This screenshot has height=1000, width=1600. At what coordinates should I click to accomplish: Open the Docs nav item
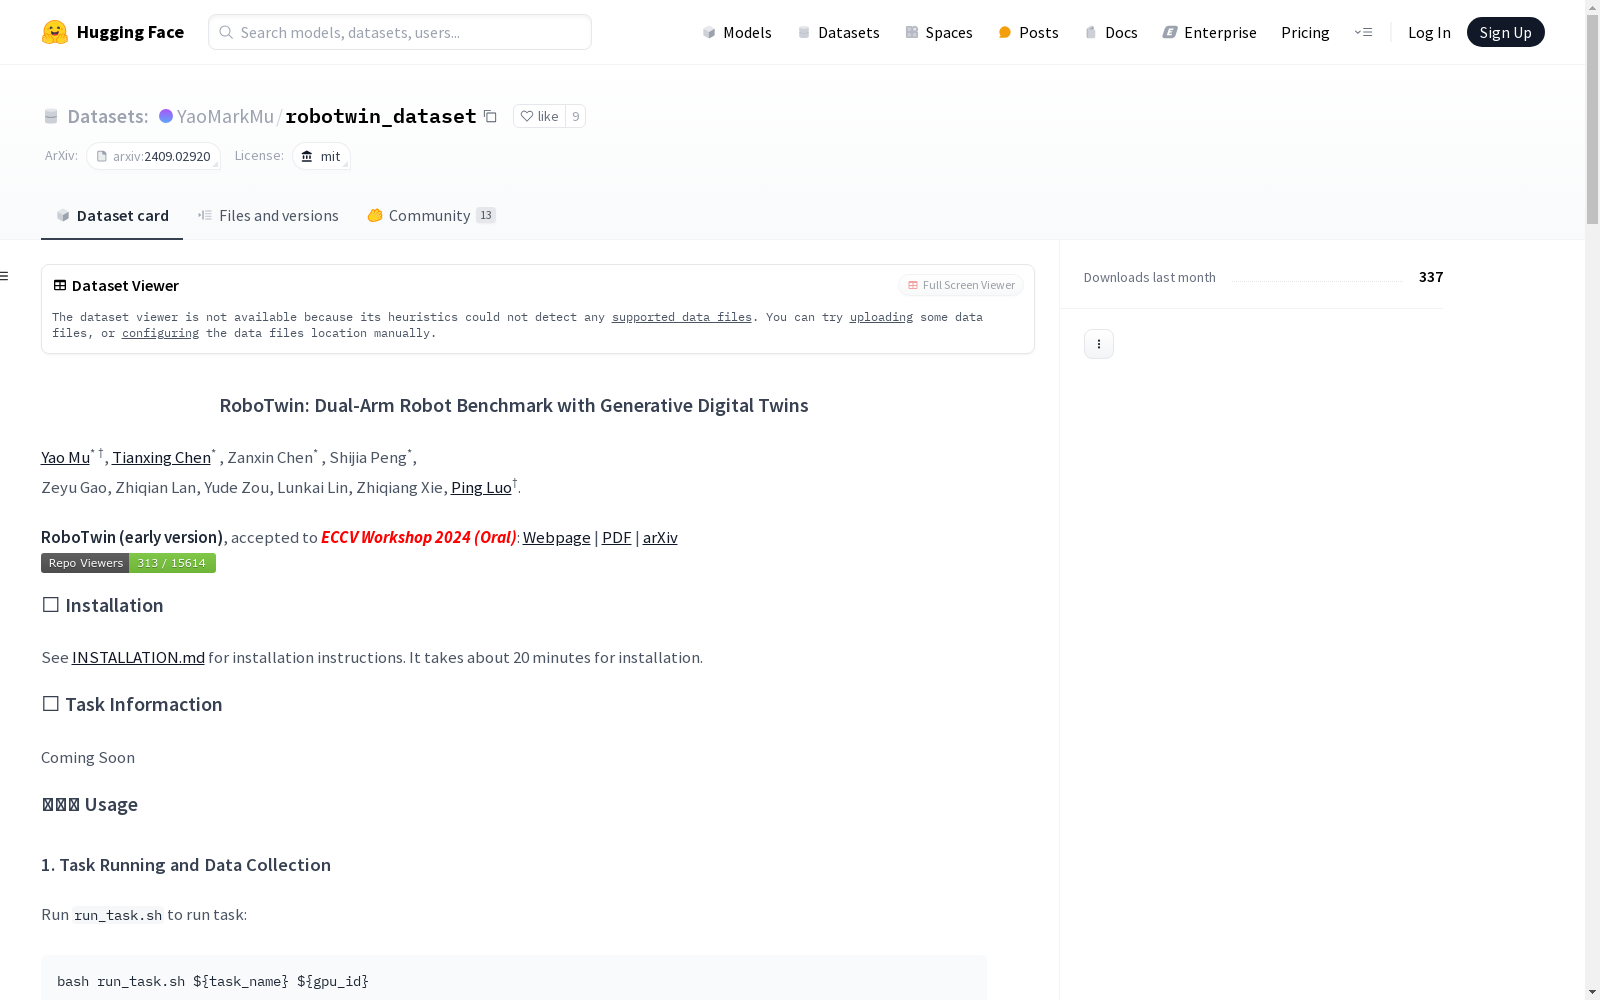[x=1111, y=32]
